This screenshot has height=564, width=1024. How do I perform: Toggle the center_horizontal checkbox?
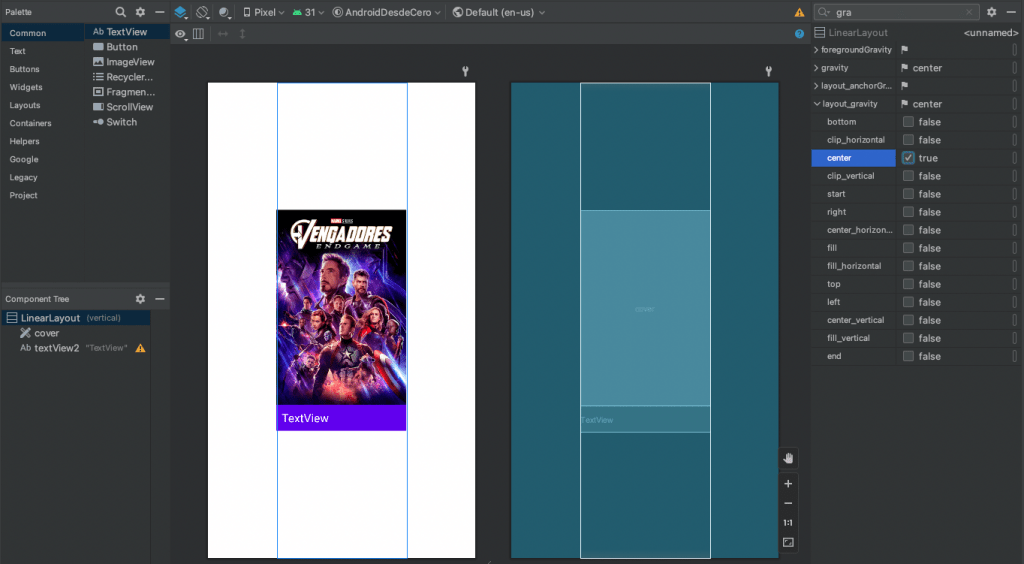[908, 230]
